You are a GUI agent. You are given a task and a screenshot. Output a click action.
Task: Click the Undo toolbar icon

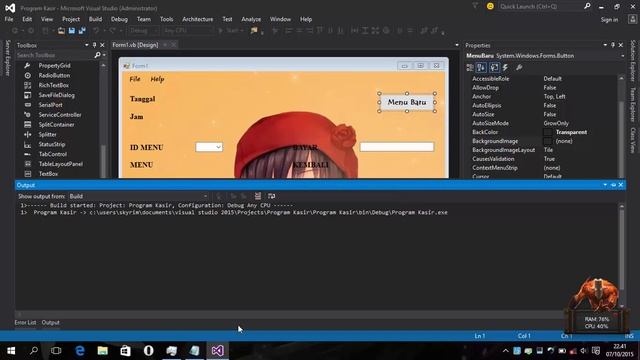(x=96, y=31)
